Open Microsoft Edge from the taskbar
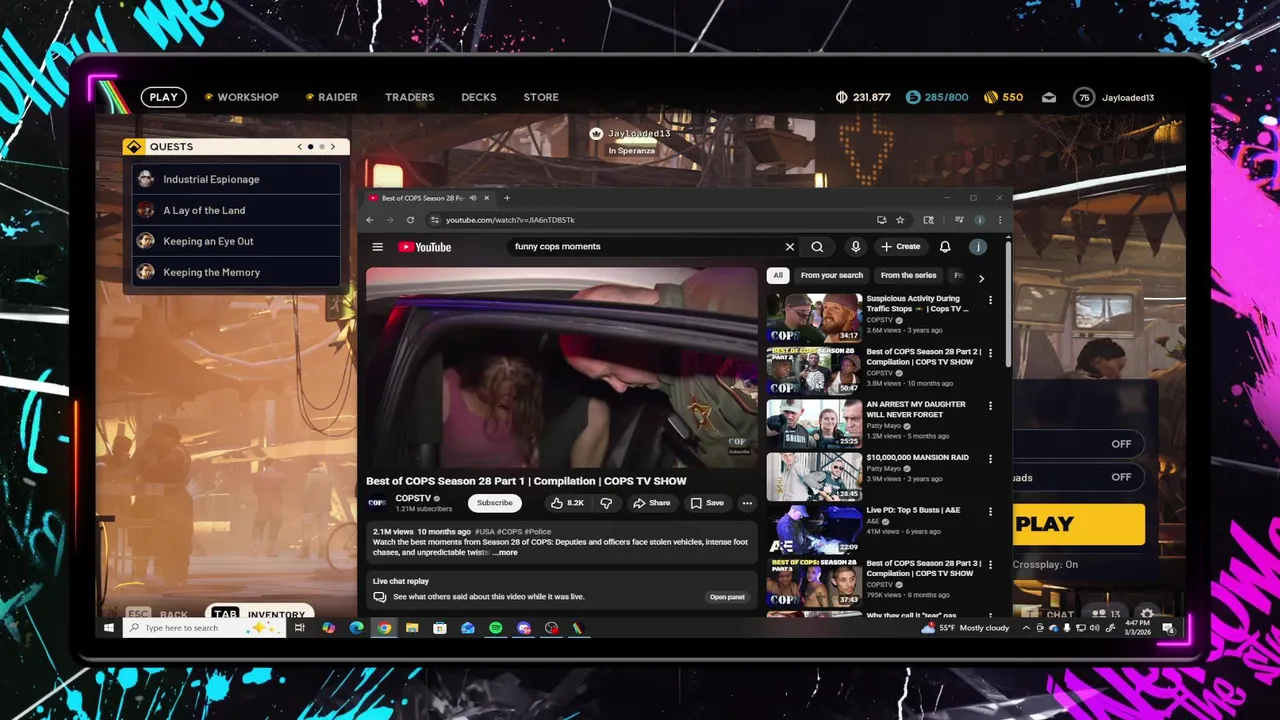 (x=356, y=628)
